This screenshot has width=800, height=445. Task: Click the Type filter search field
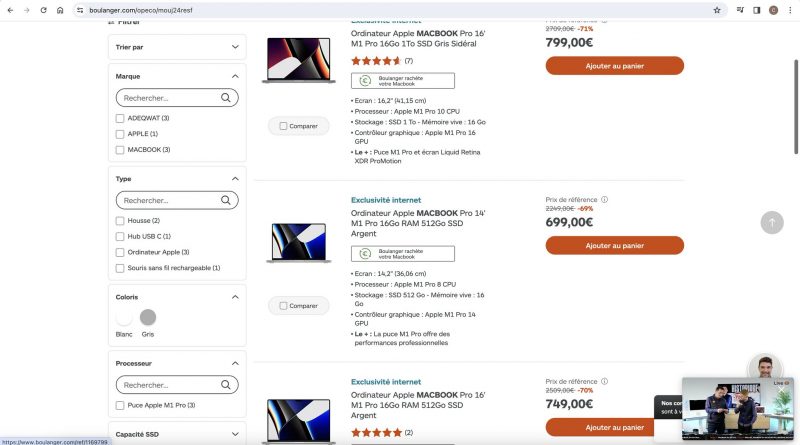click(x=167, y=201)
